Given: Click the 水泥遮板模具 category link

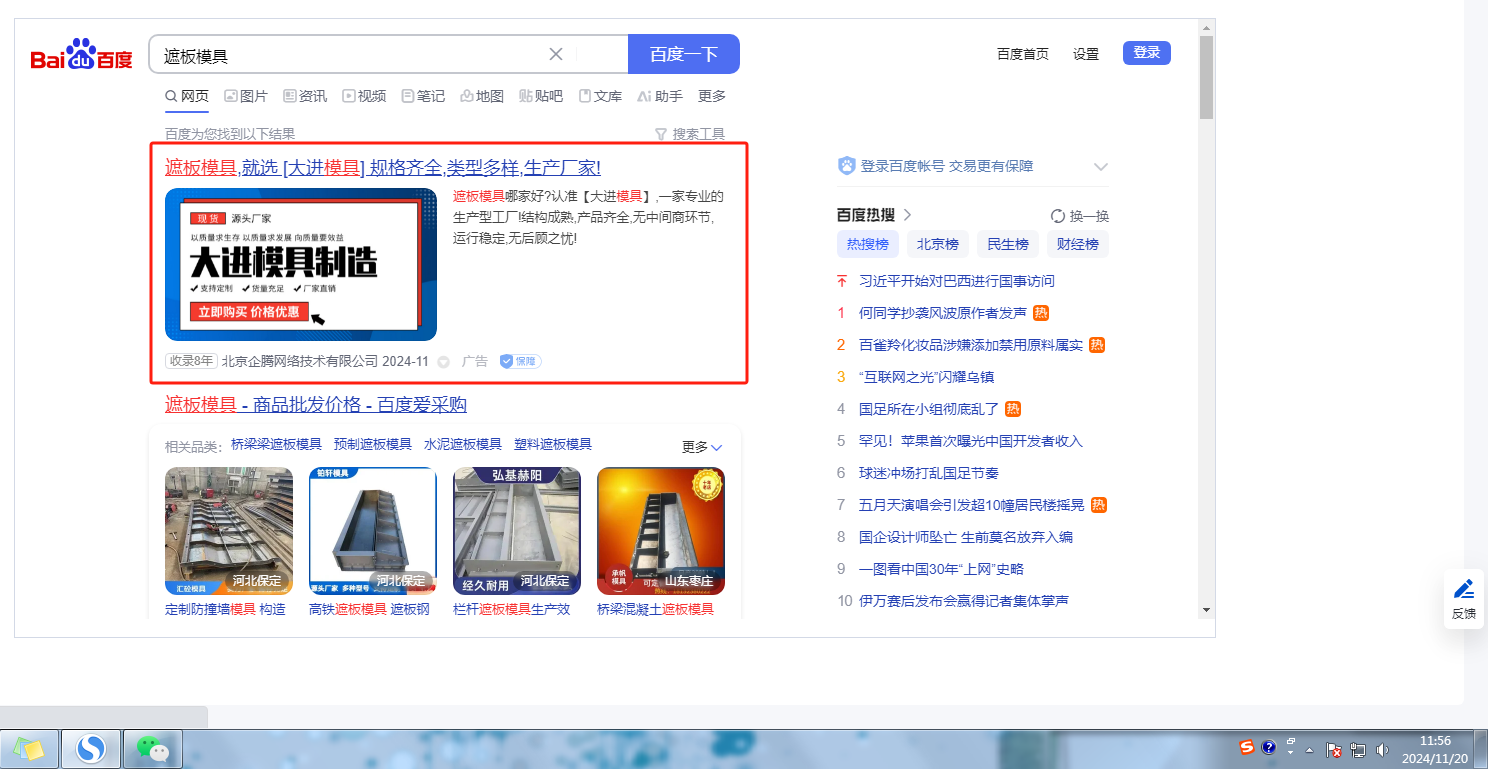Looking at the screenshot, I should (463, 444).
